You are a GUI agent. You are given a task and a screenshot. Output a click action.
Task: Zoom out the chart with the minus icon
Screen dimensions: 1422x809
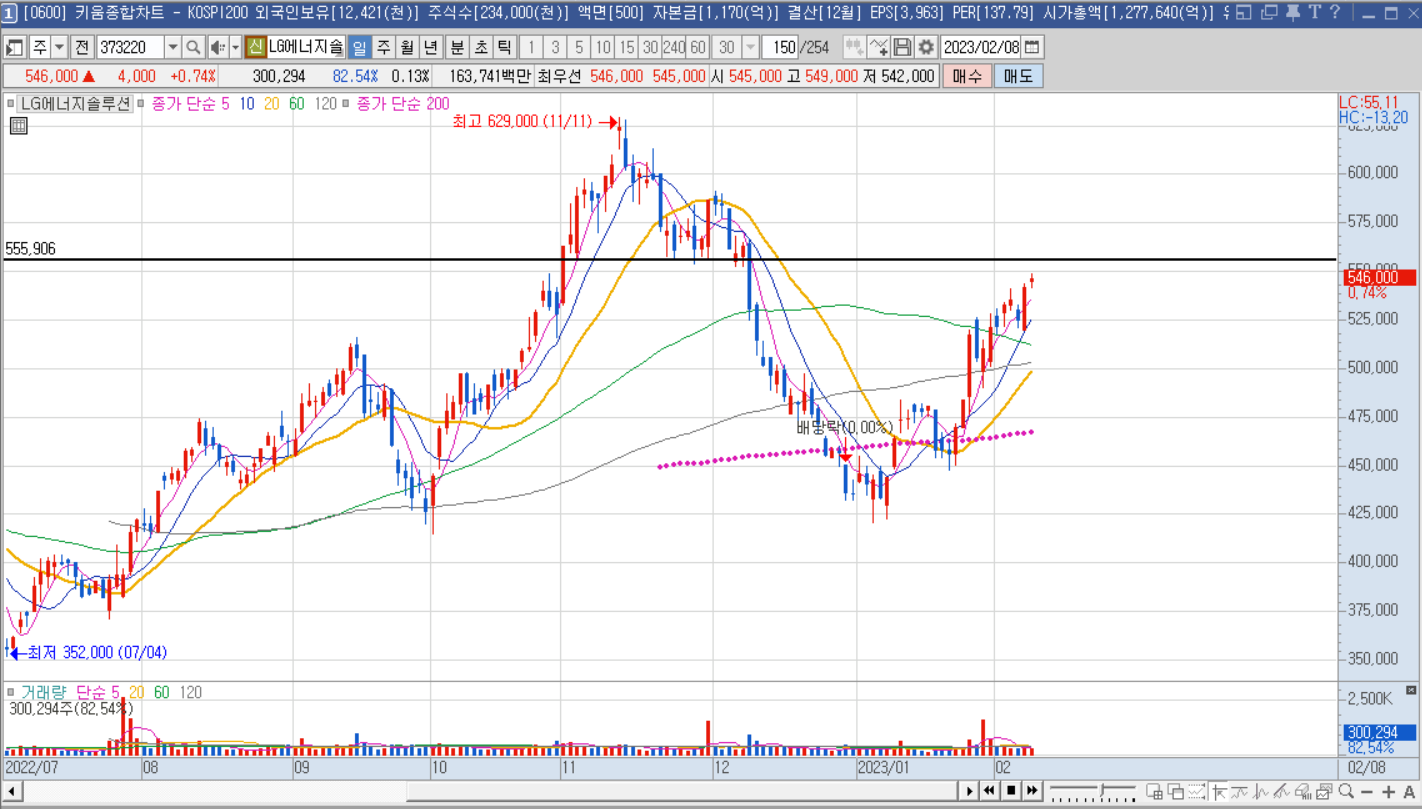pos(1368,792)
